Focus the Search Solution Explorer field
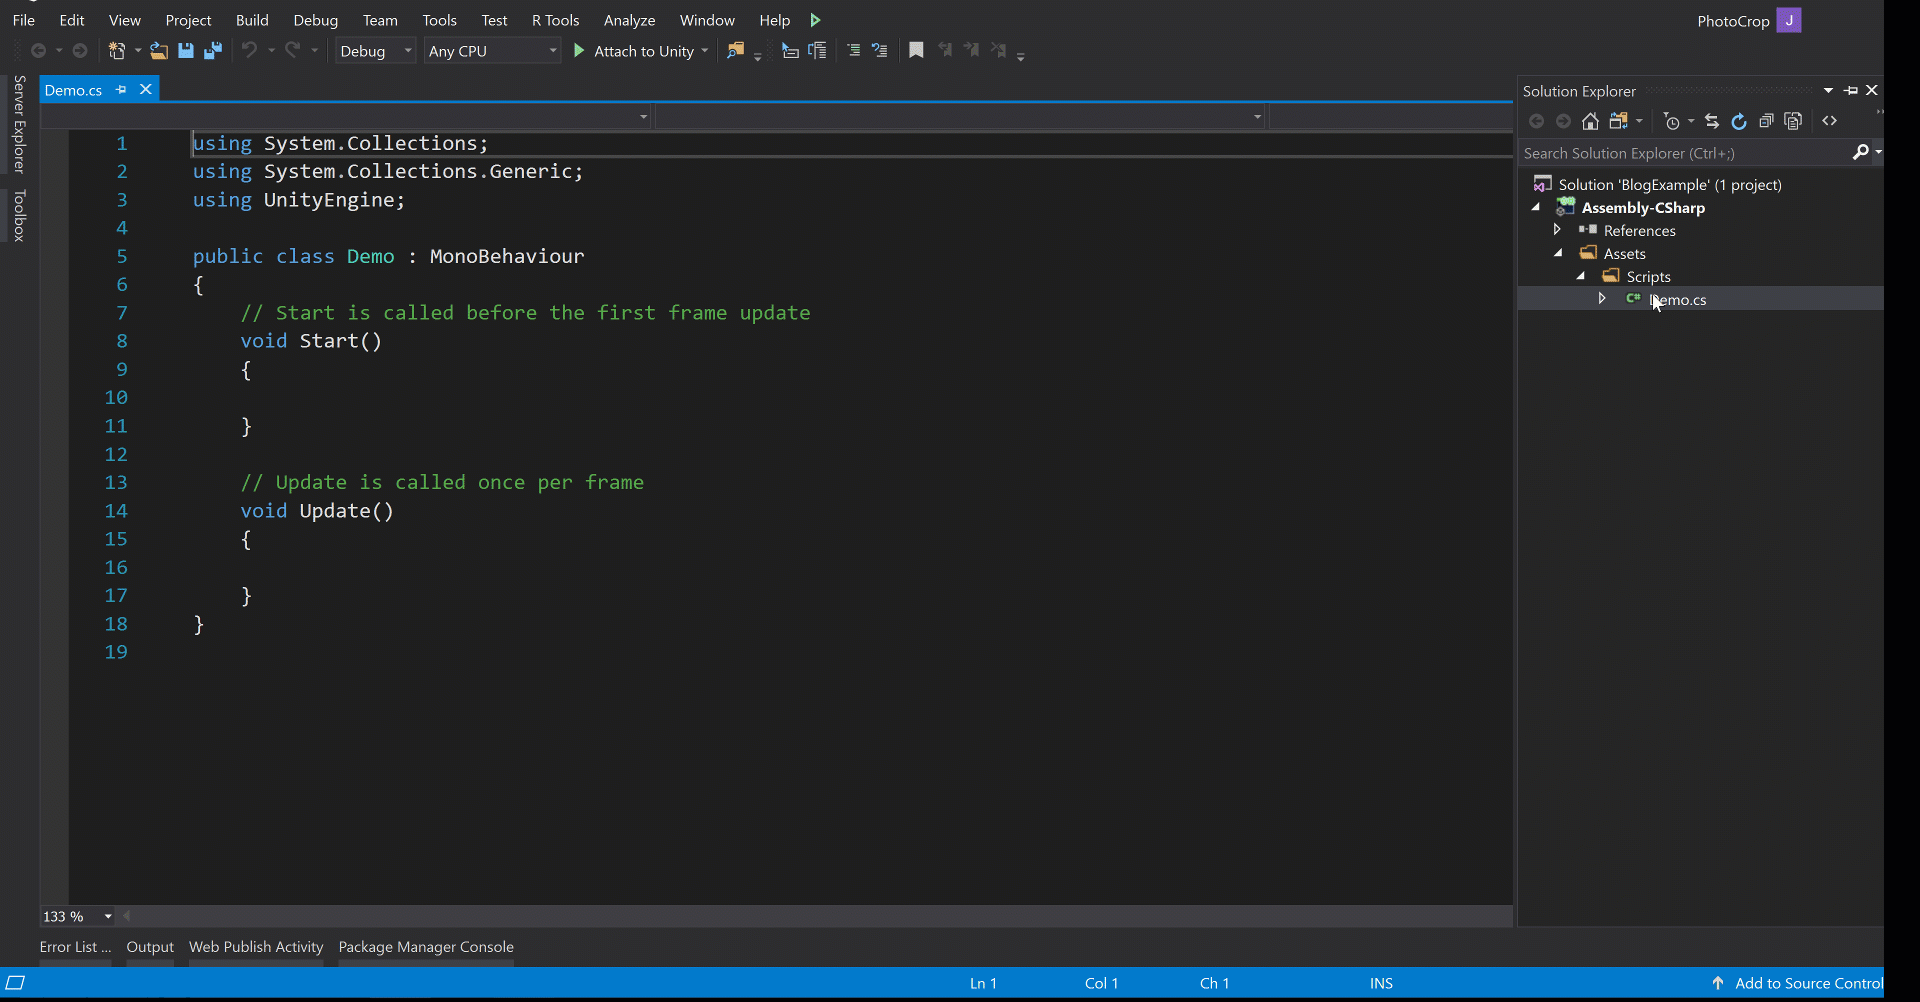The width and height of the screenshot is (1920, 1002). pos(1686,153)
